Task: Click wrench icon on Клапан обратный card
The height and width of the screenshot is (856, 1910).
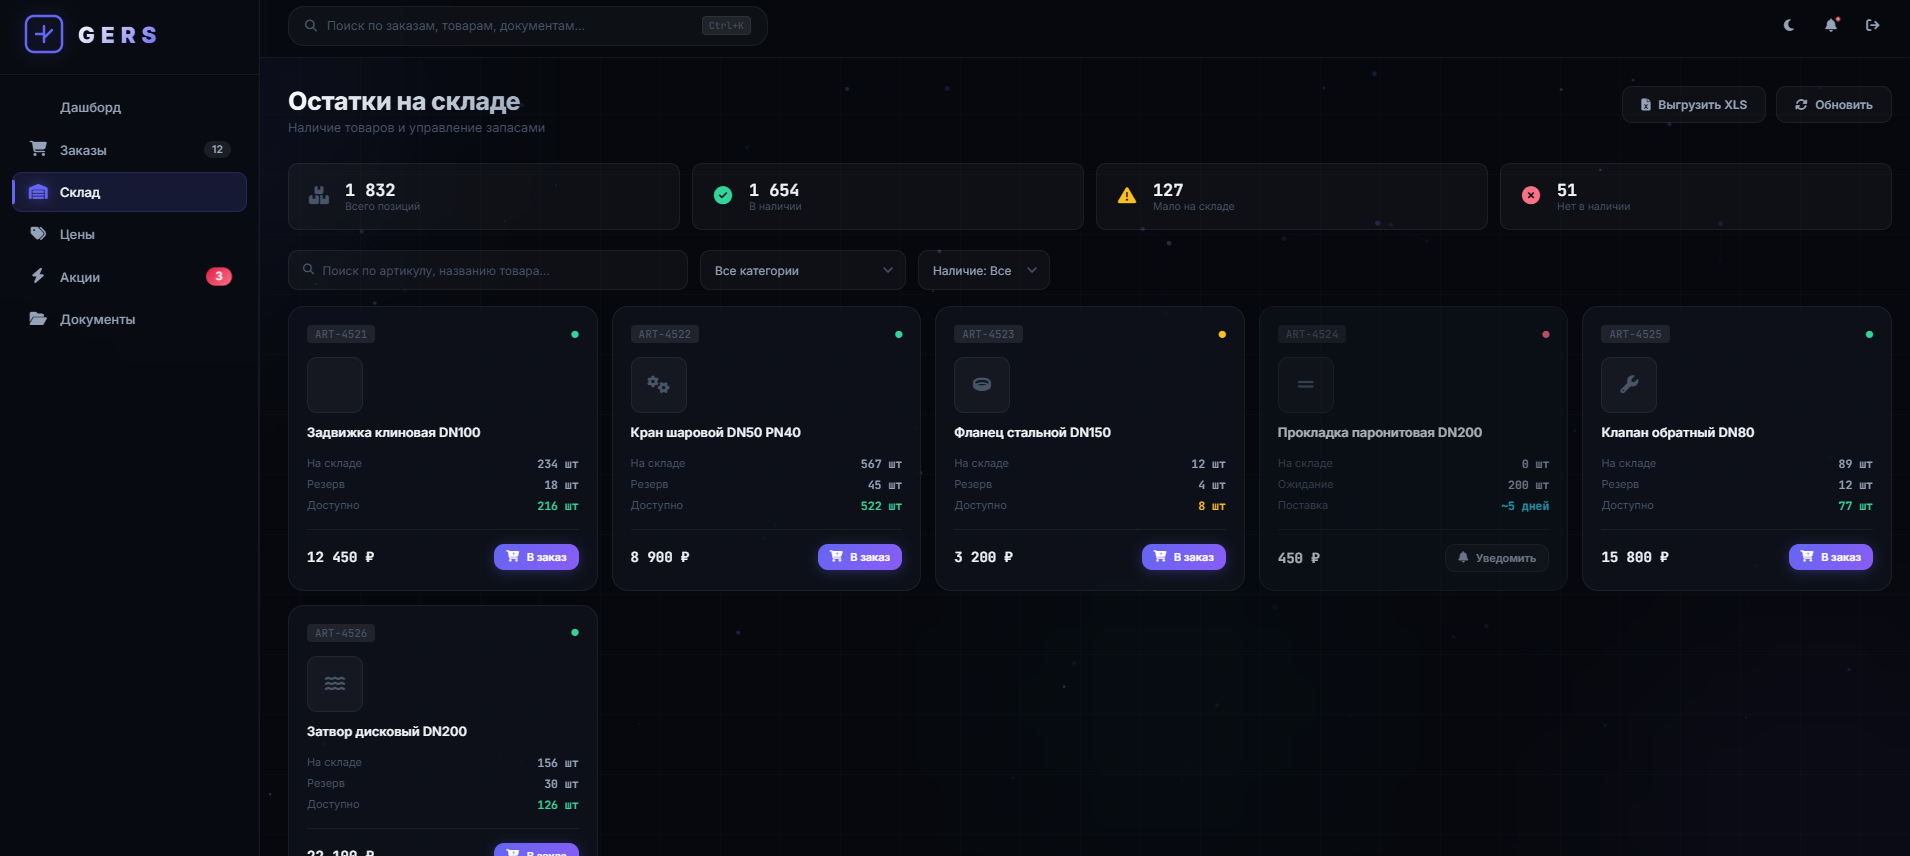Action: [1629, 385]
